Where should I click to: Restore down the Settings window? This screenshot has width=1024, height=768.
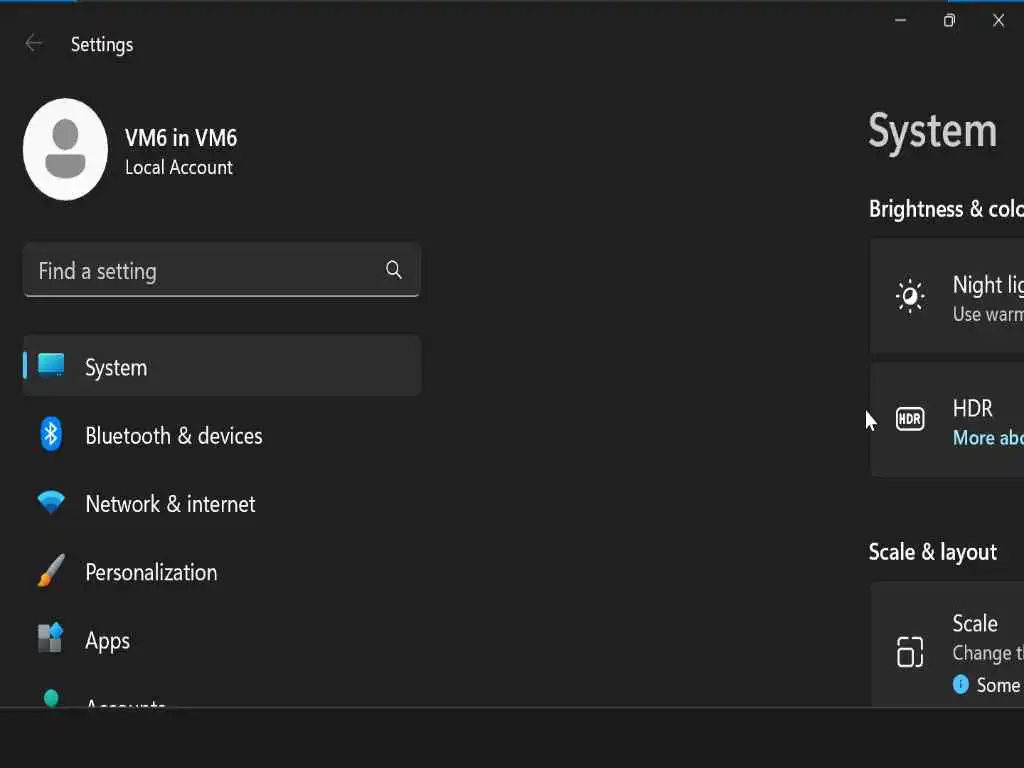pyautogui.click(x=949, y=21)
